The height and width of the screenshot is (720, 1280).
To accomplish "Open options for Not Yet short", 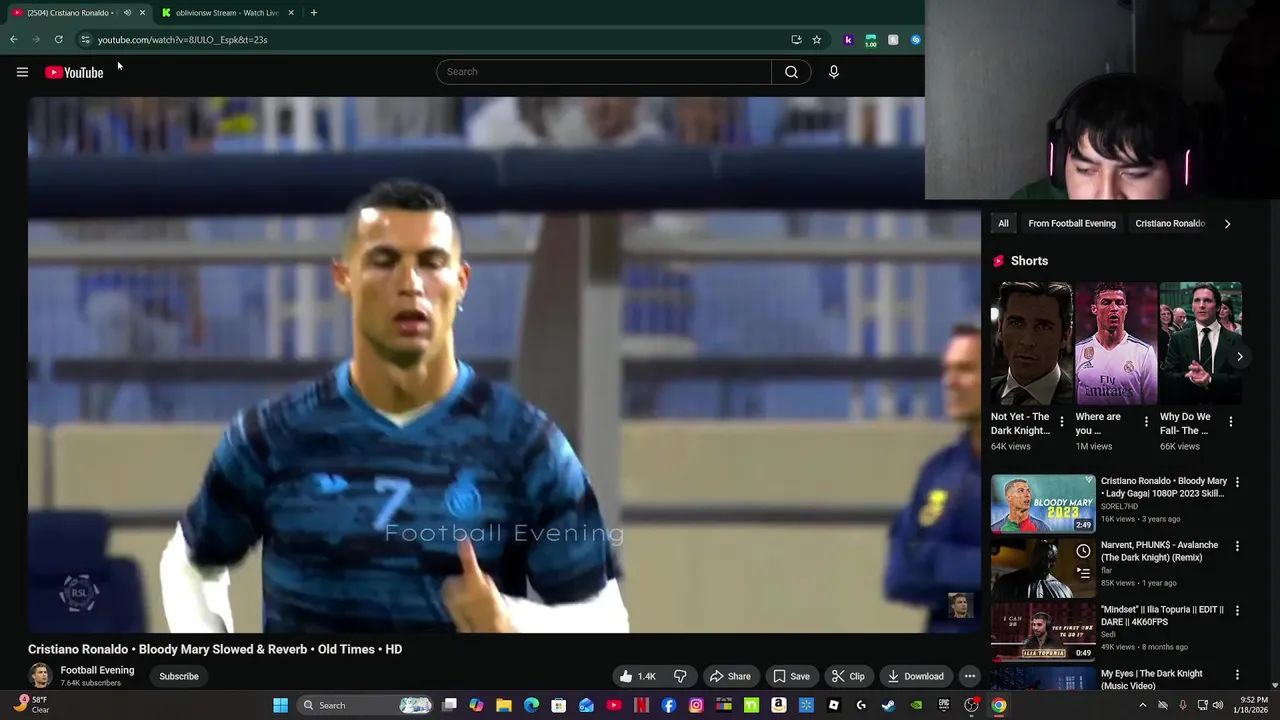I will 1062,422.
